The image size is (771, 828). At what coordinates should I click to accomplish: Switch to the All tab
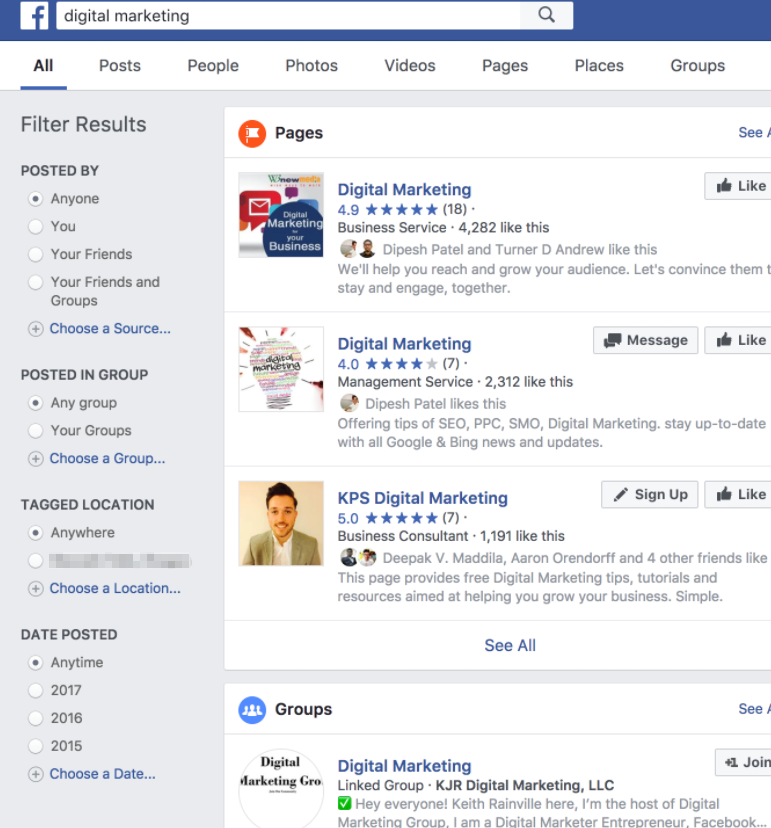(x=43, y=65)
